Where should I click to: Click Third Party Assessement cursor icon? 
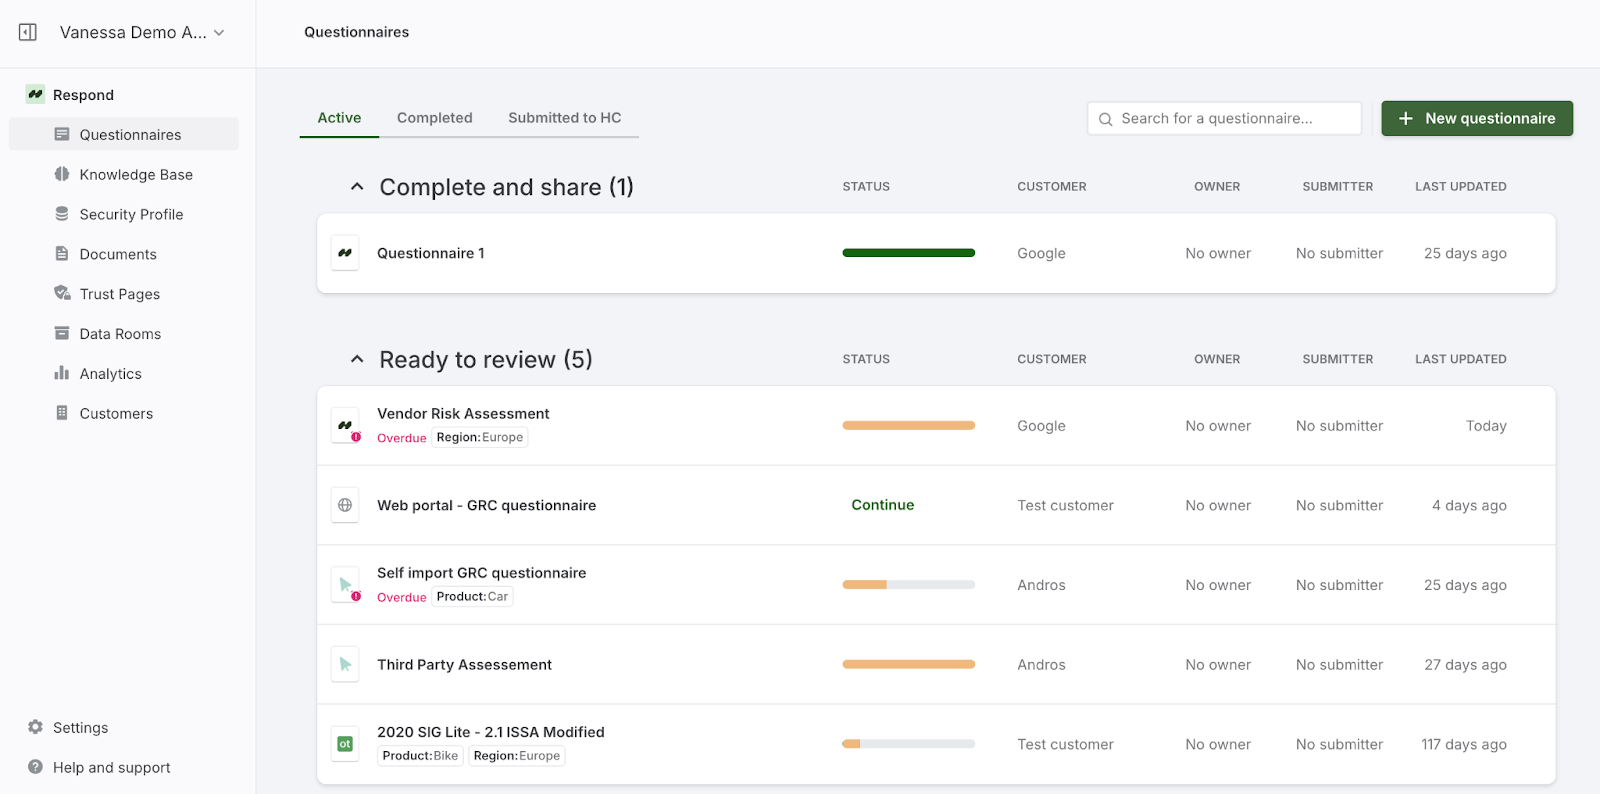(x=345, y=664)
